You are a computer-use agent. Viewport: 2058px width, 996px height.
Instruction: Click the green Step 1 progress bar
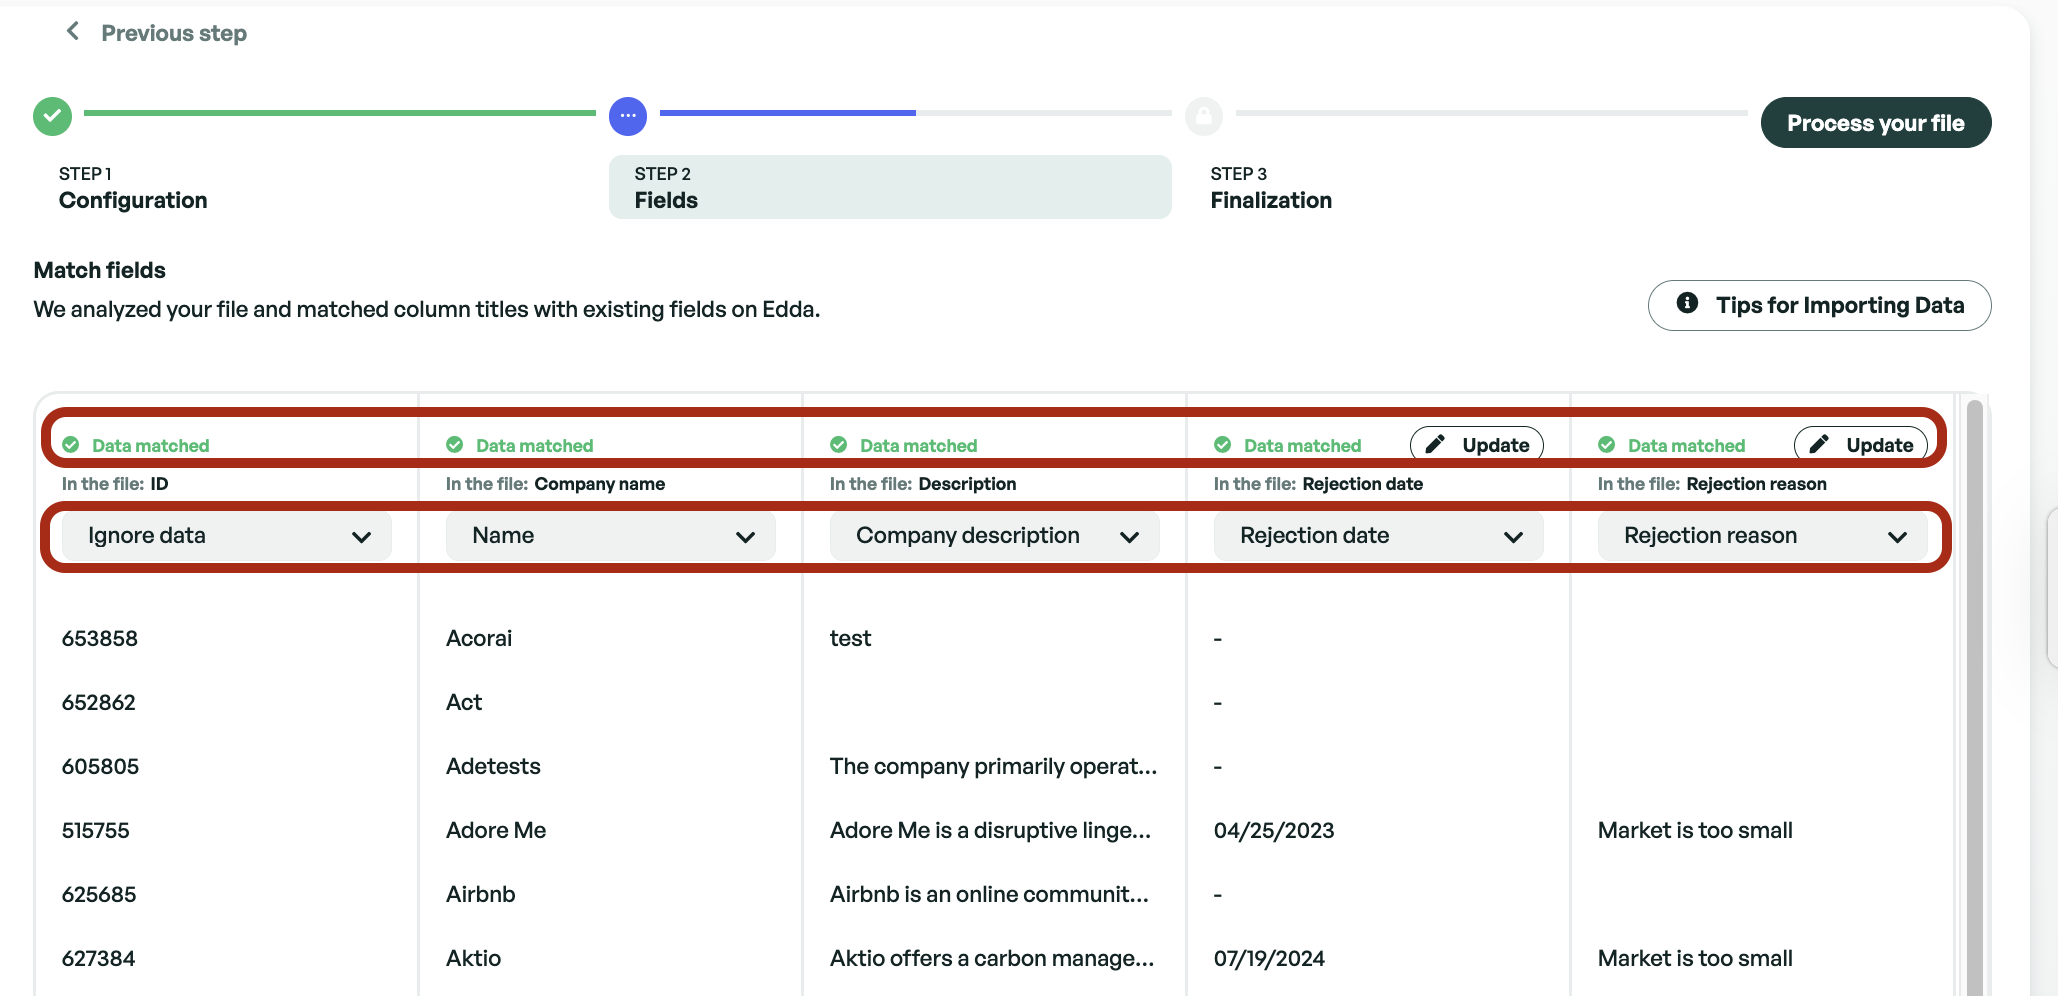340,113
